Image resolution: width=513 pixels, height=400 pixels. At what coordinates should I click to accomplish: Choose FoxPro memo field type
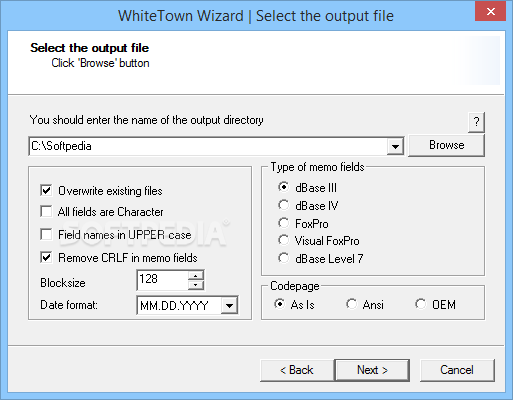(283, 223)
